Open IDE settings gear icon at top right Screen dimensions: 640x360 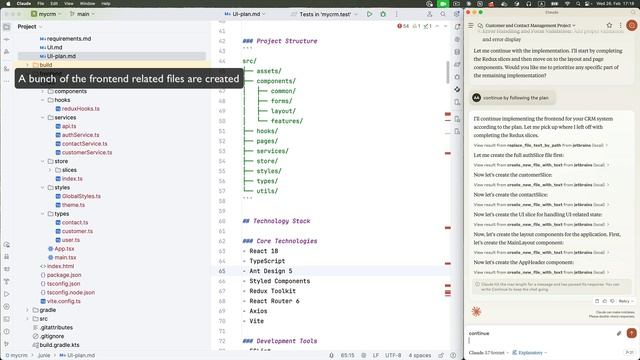click(456, 14)
